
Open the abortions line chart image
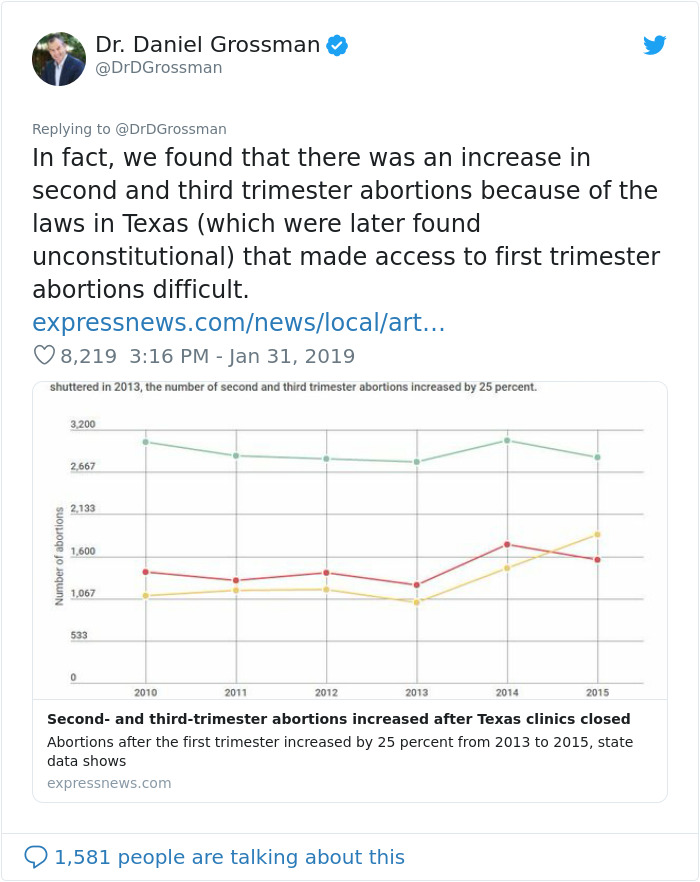click(x=349, y=540)
